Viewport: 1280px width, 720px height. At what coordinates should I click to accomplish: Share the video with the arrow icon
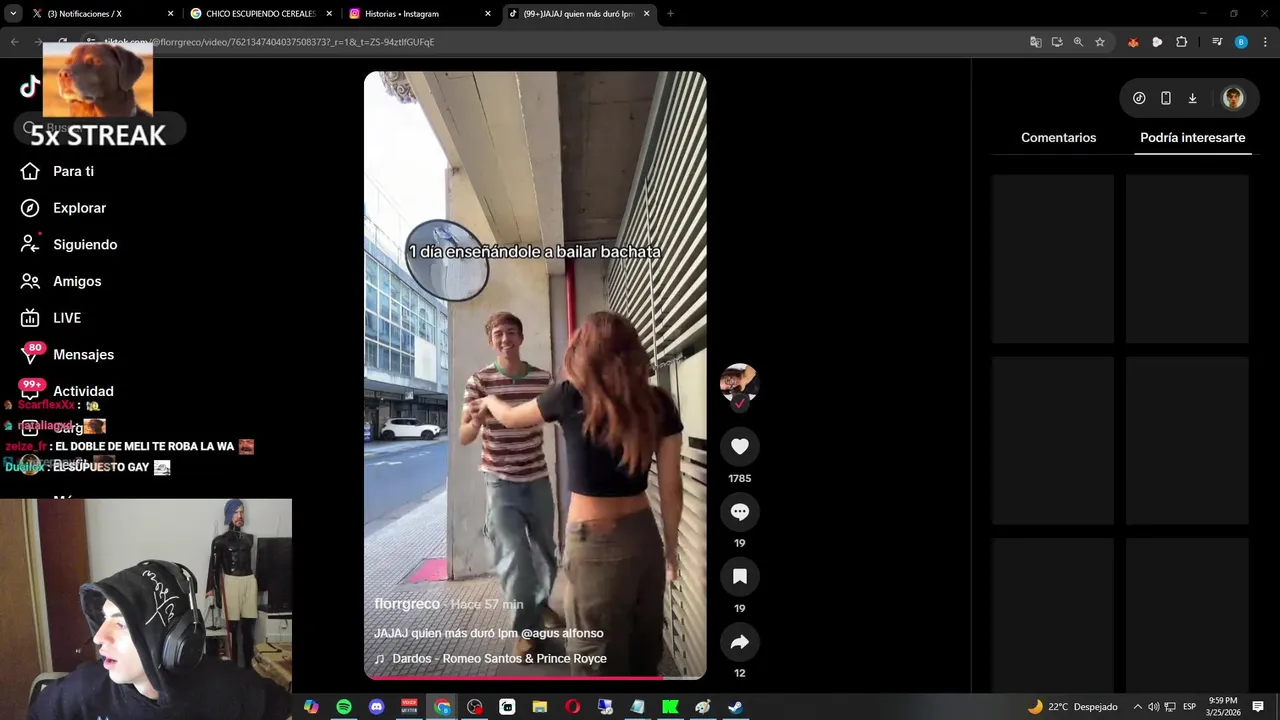(x=740, y=641)
